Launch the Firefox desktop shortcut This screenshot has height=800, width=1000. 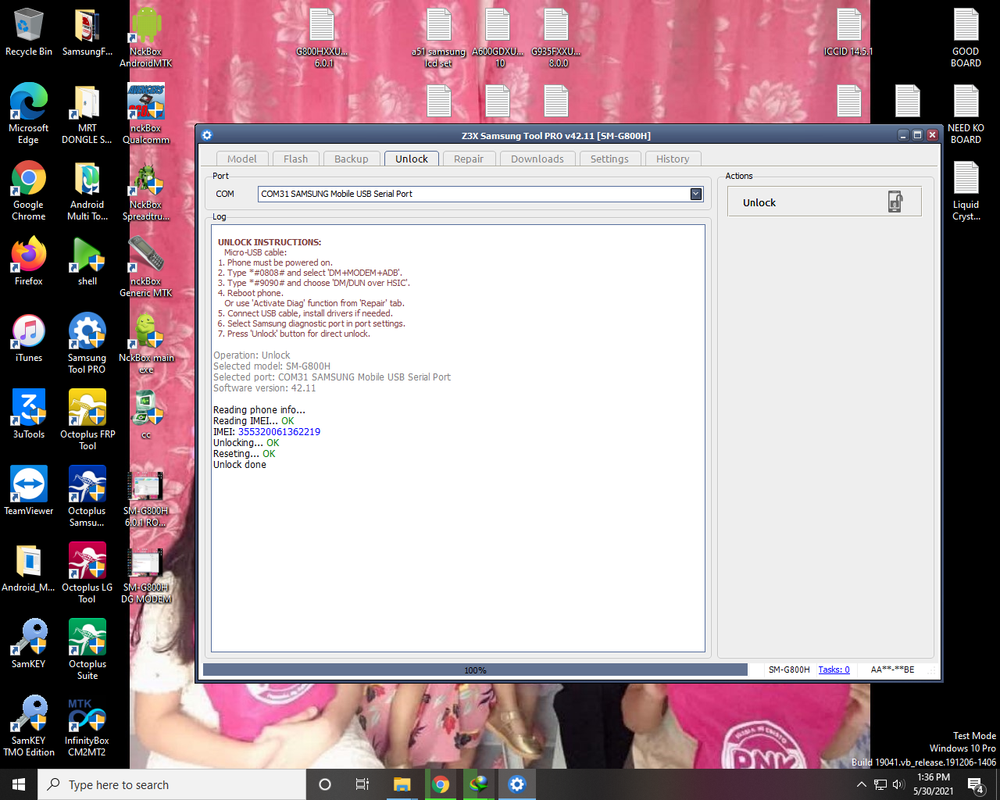click(x=28, y=262)
